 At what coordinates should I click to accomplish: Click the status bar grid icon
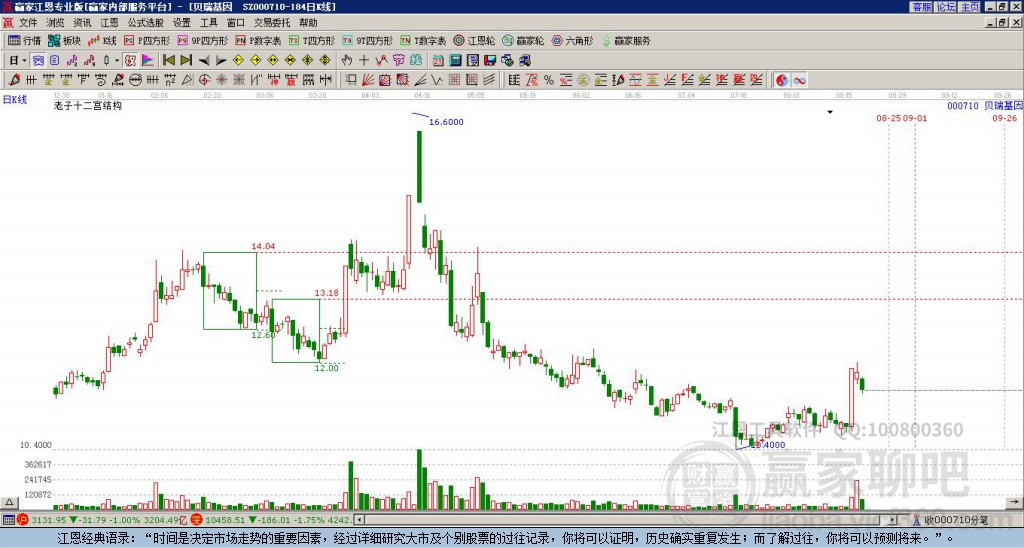[x=8, y=520]
